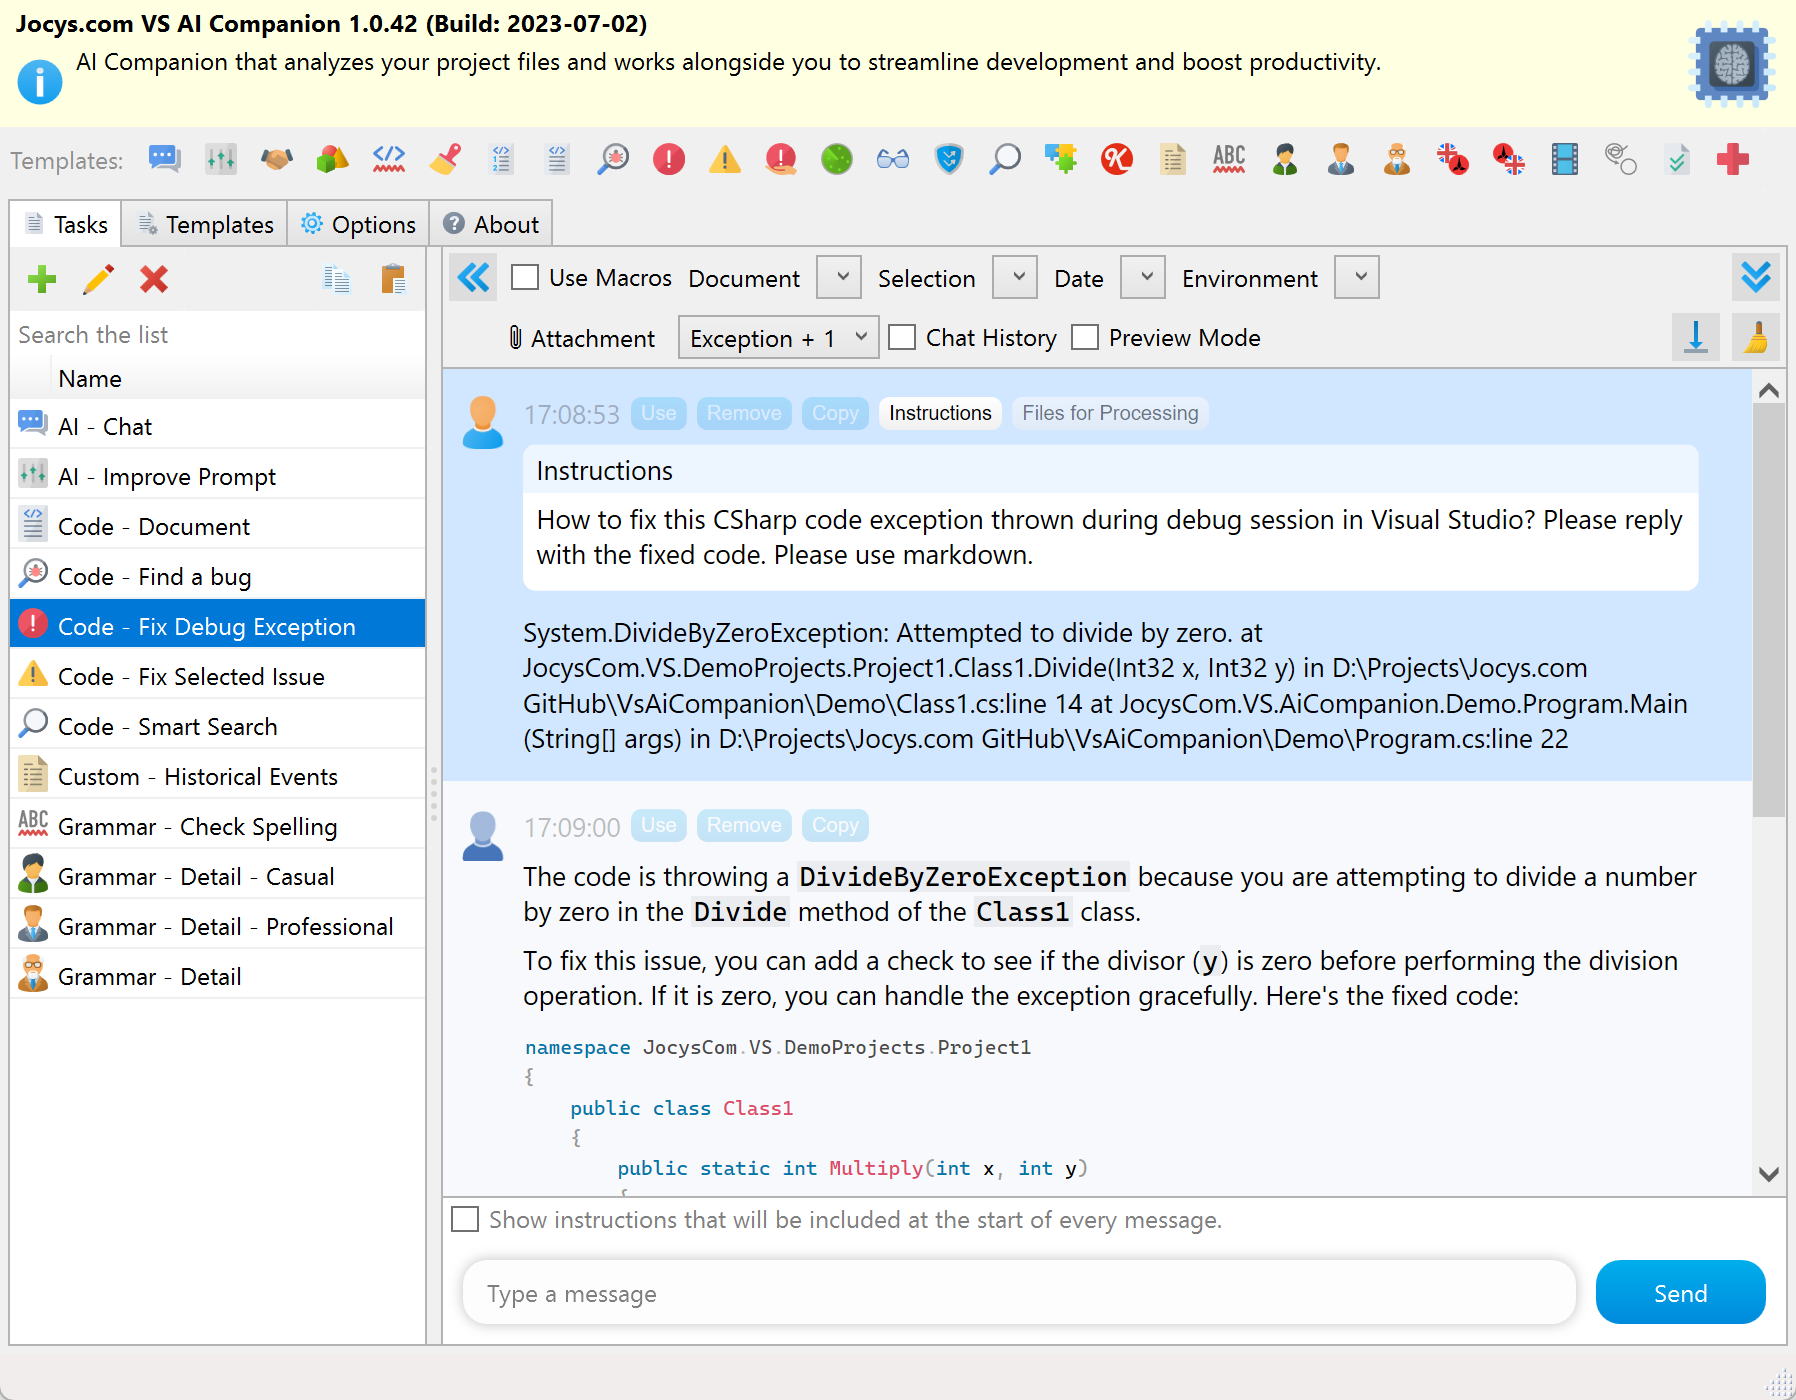Click the Copy button on the 17:09:00 message
Image resolution: width=1796 pixels, height=1400 pixels.
coord(835,825)
